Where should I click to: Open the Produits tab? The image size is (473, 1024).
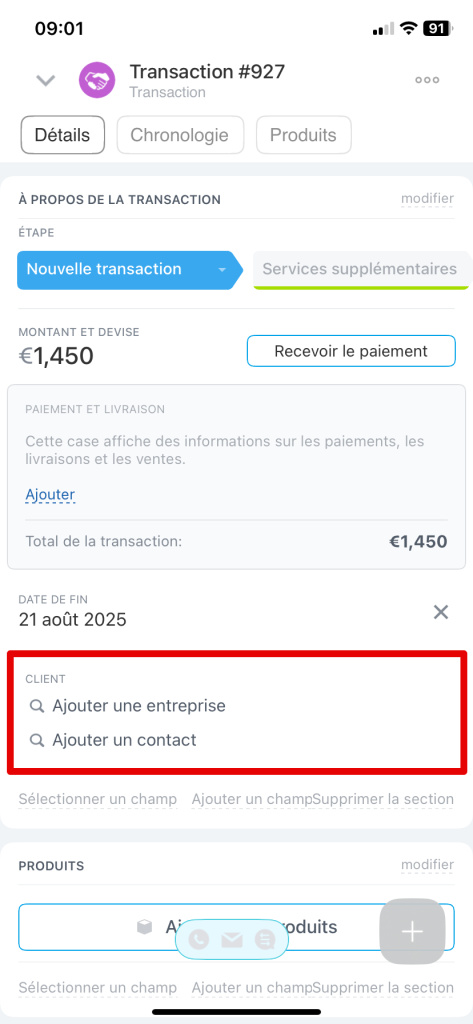pyautogui.click(x=303, y=135)
